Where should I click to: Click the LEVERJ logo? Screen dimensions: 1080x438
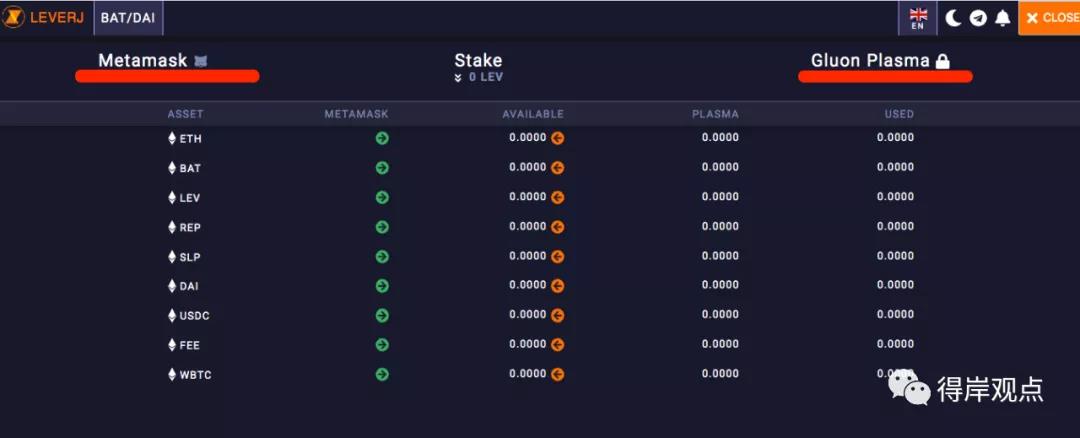pyautogui.click(x=43, y=18)
